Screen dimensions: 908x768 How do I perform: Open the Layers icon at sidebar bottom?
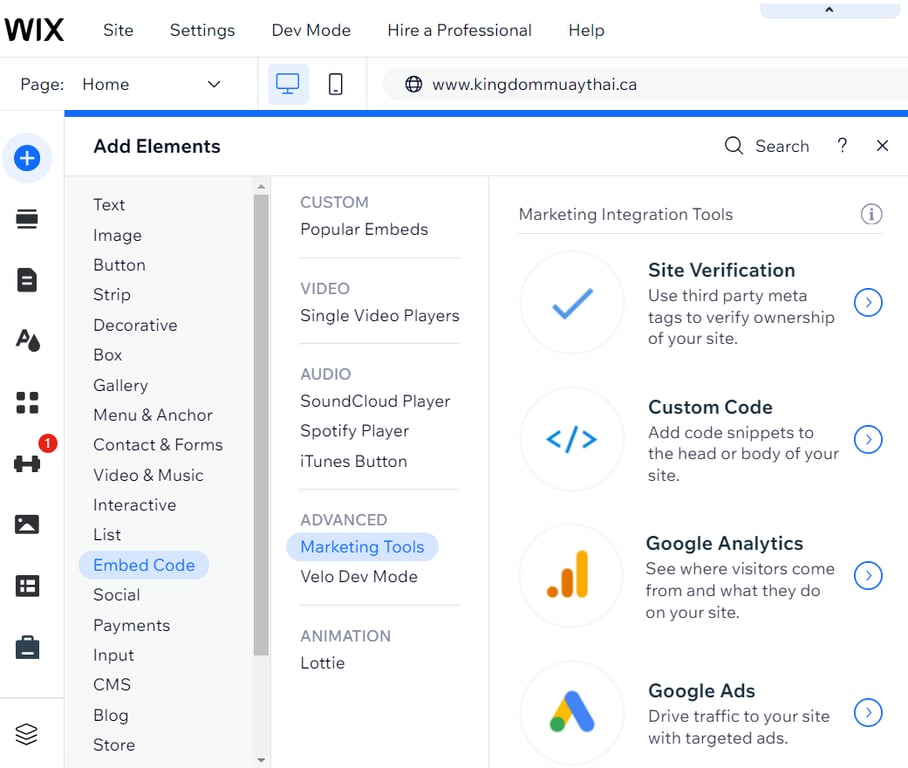coord(27,734)
